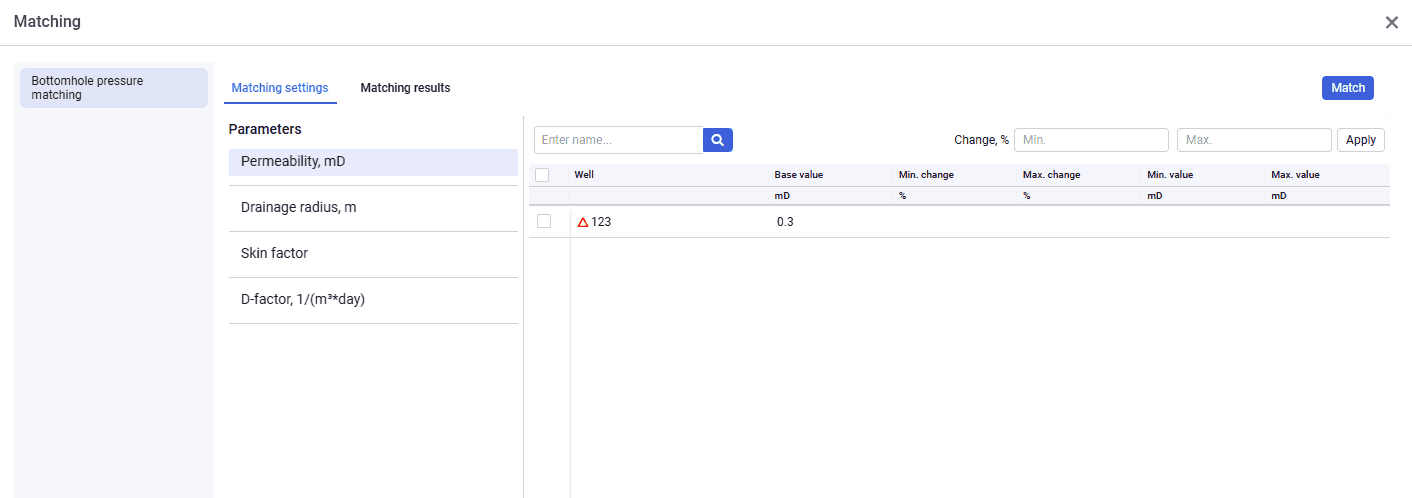
Task: Click the red warning triangle for well 123
Action: pos(583,222)
